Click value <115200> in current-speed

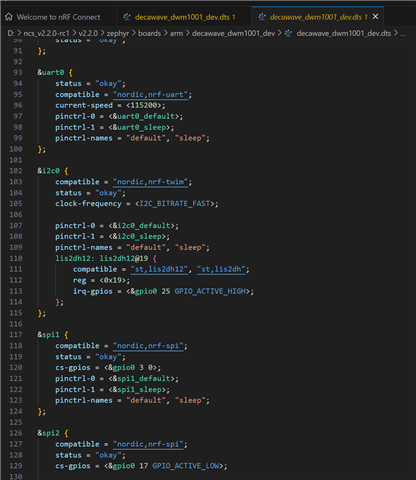(144, 105)
